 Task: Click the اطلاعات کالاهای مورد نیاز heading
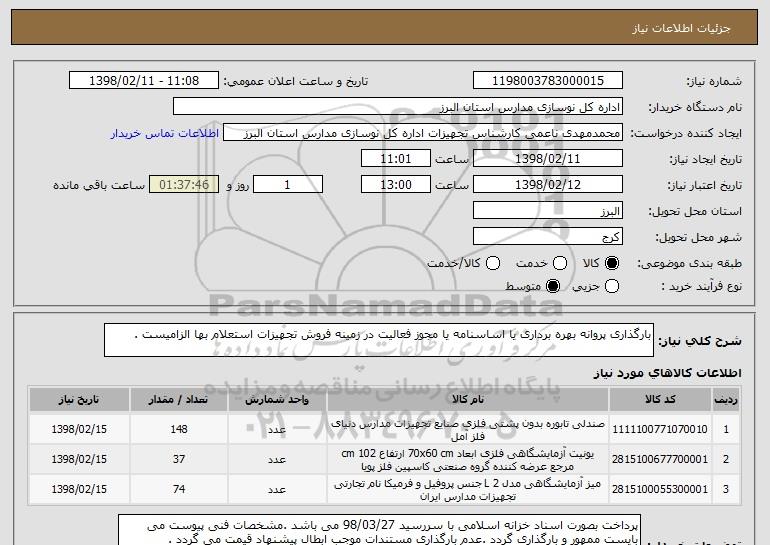667,373
